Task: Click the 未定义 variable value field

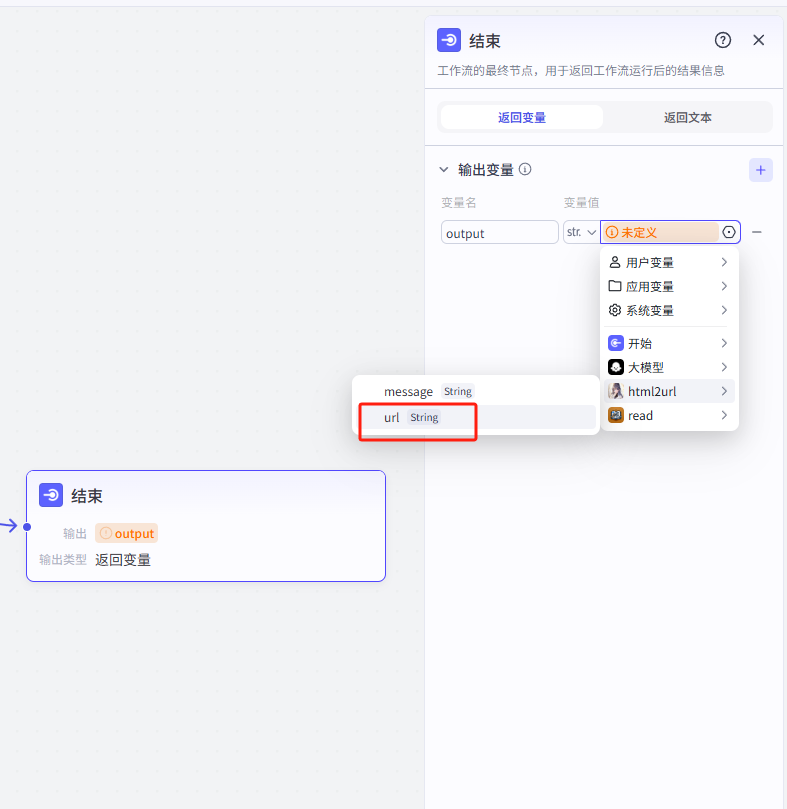Action: (x=661, y=232)
